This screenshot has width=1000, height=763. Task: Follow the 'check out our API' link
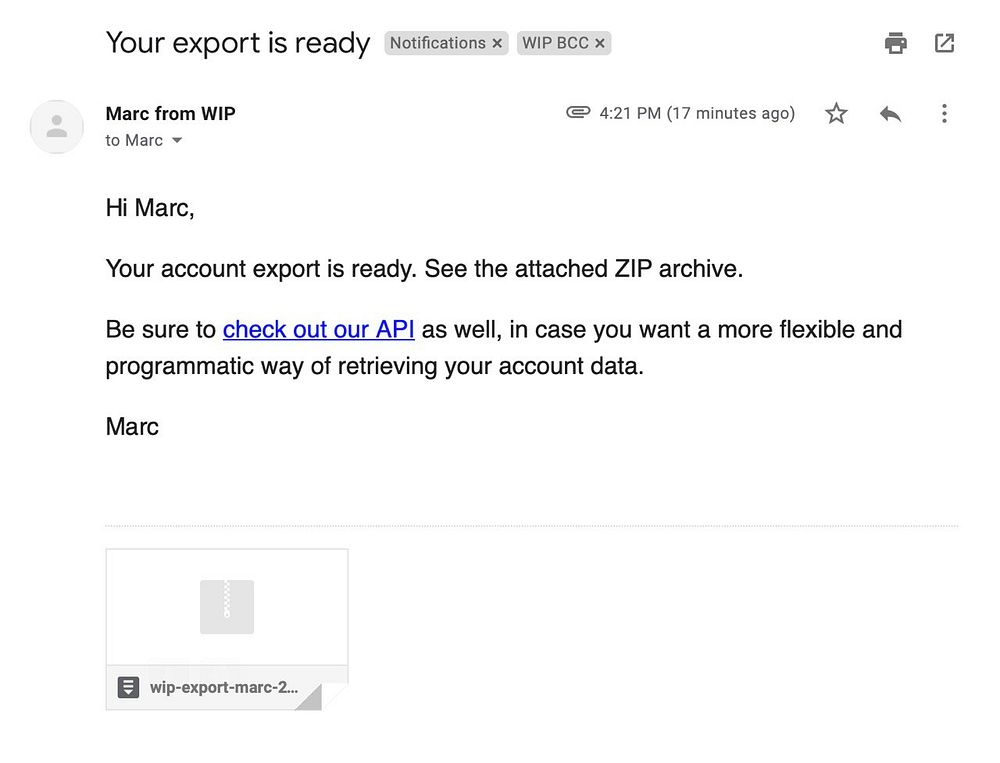(x=318, y=330)
